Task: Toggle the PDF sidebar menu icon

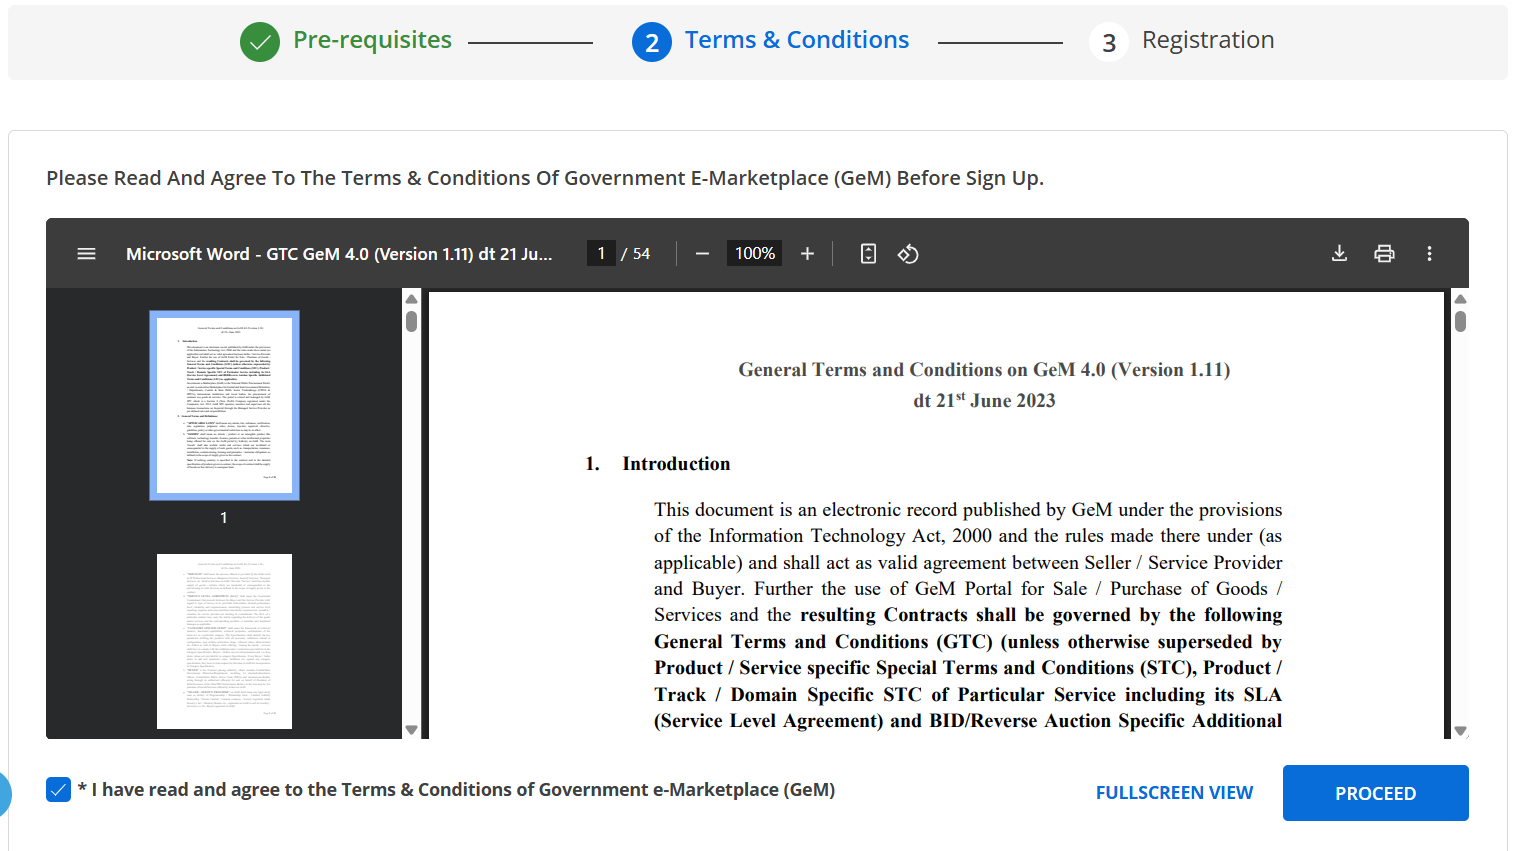Action: pyautogui.click(x=87, y=254)
